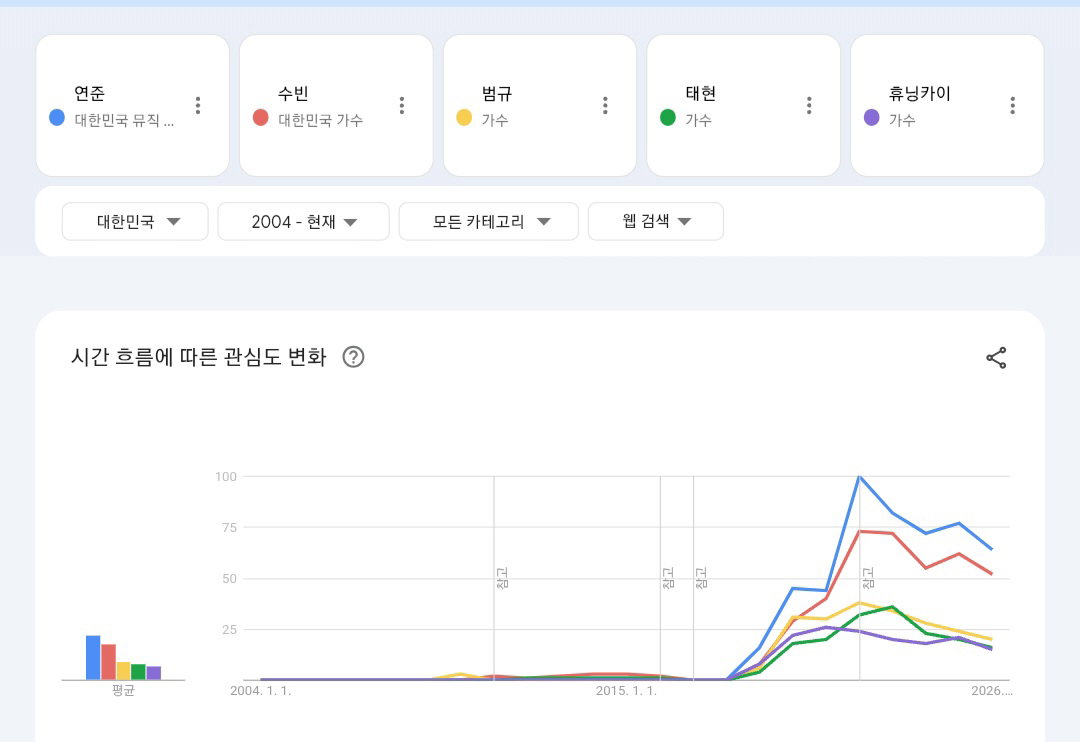The width and height of the screenshot is (1080, 742).
Task: Open the 웹 검색 search type dropdown
Action: (656, 221)
